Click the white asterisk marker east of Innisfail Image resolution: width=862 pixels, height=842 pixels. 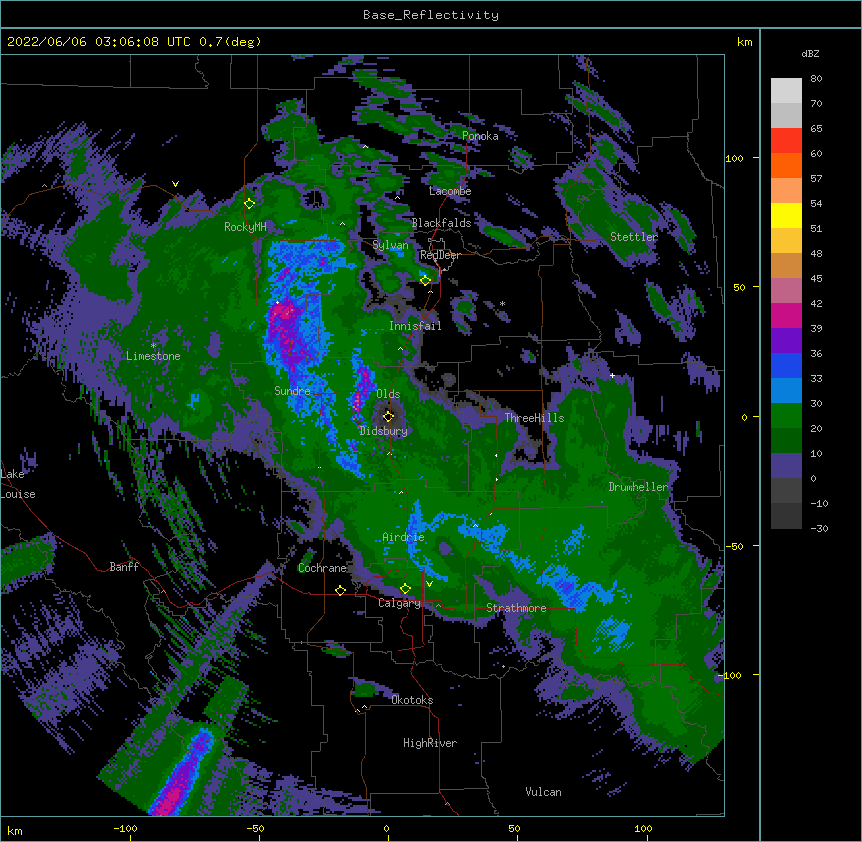tap(502, 303)
